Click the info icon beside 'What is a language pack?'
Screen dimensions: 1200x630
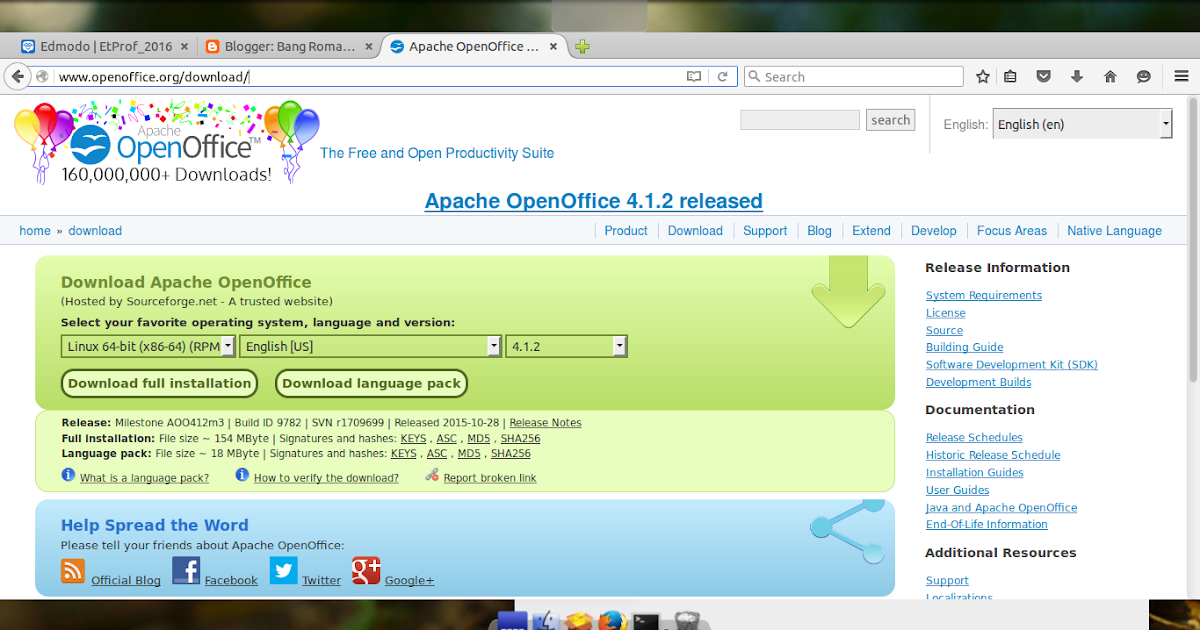[x=68, y=475]
